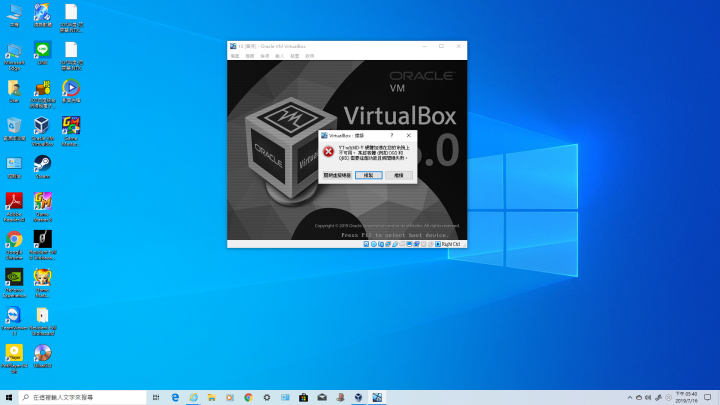
Task: Select the UltraISO desktop shortcut
Action: pos(42,356)
